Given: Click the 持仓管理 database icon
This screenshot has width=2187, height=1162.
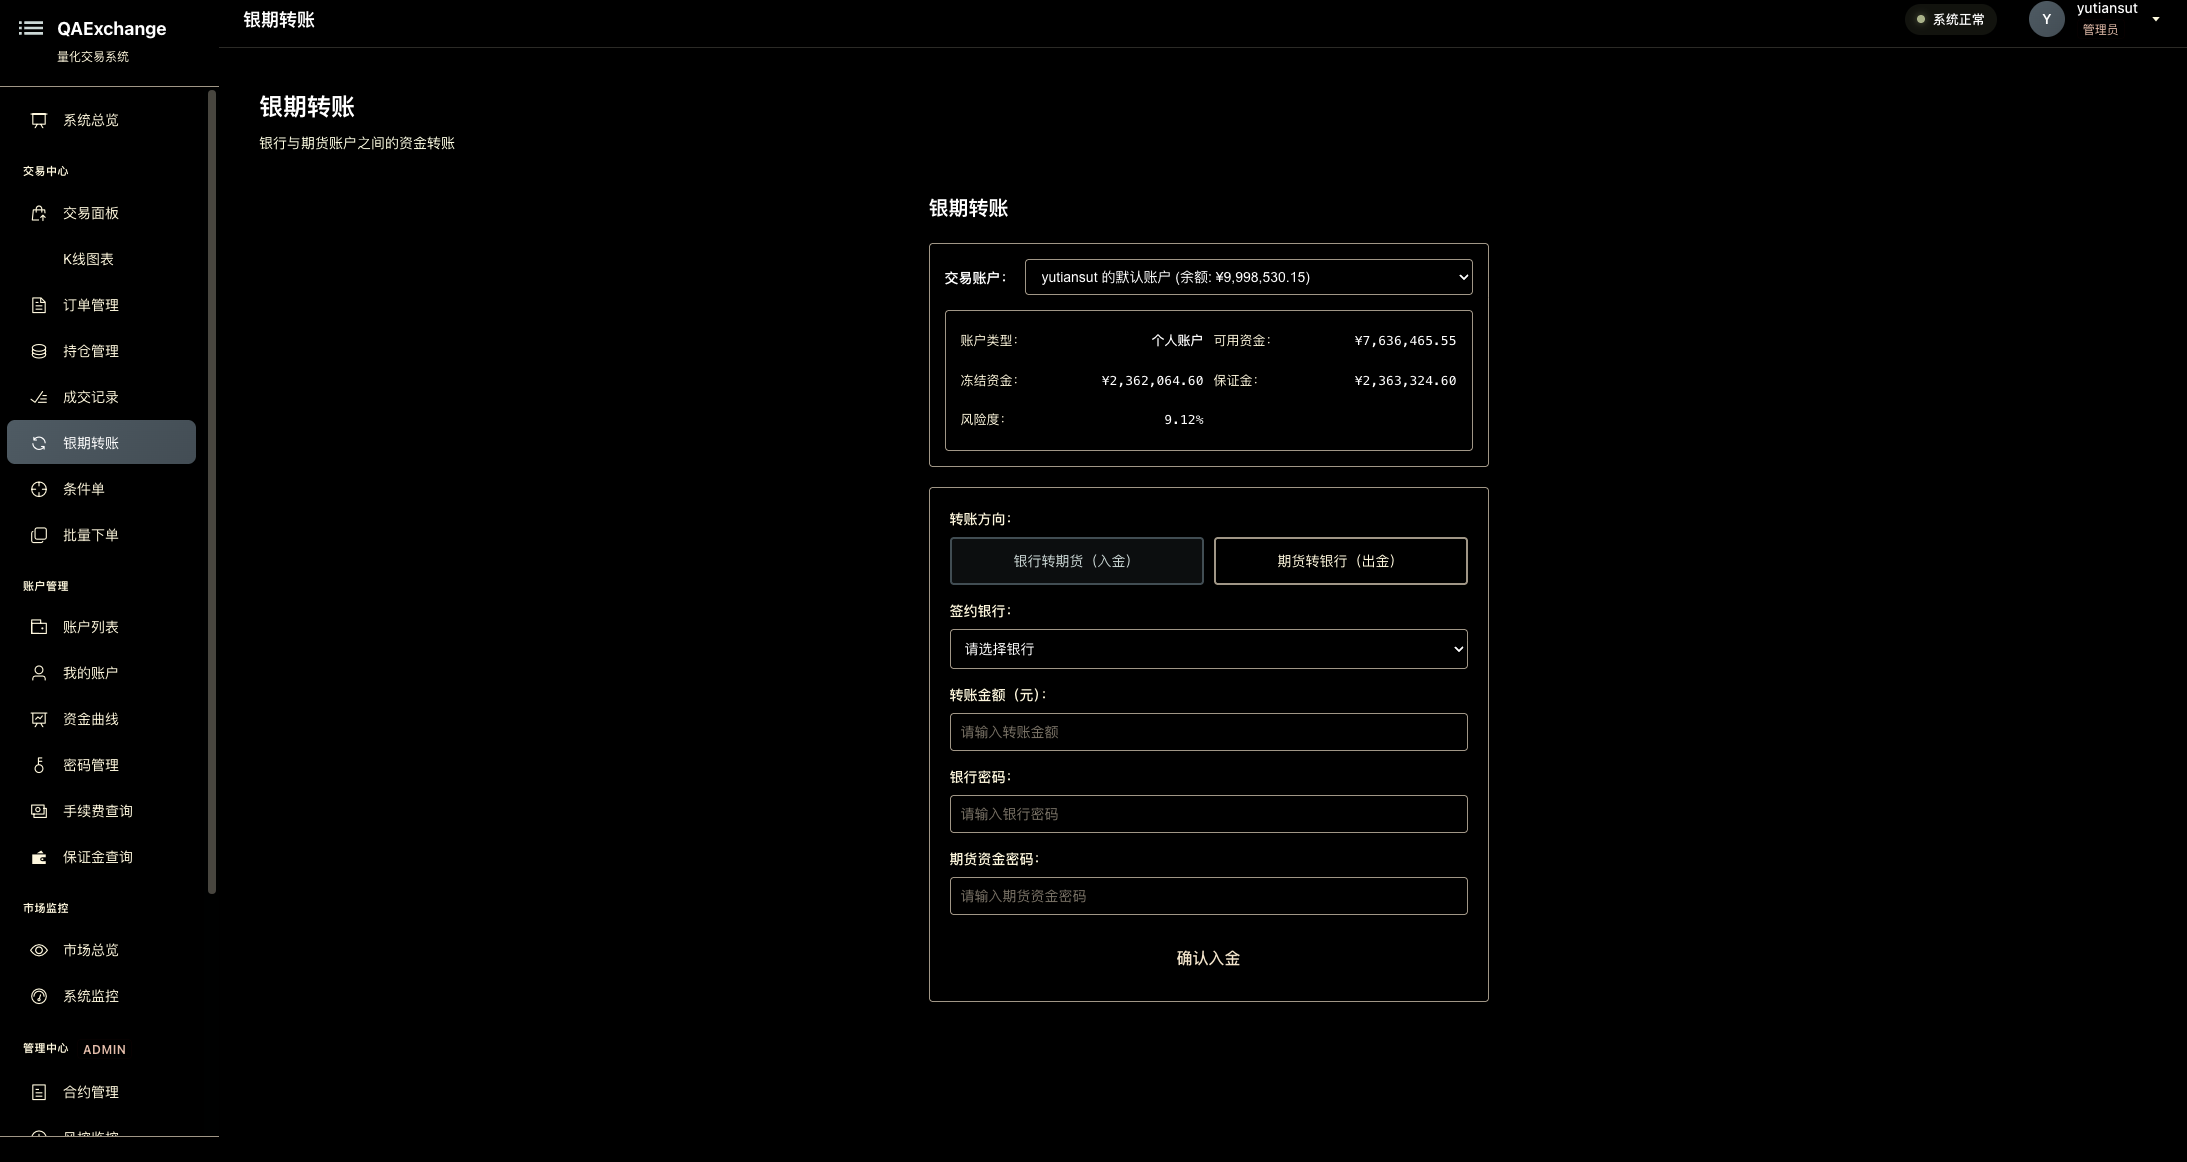Looking at the screenshot, I should (x=39, y=351).
